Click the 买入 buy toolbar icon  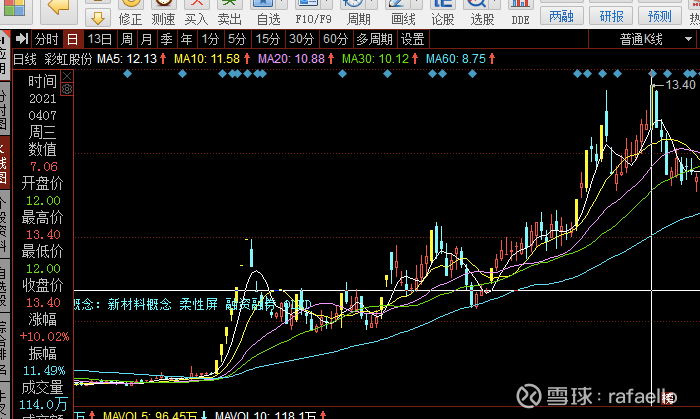click(x=196, y=12)
